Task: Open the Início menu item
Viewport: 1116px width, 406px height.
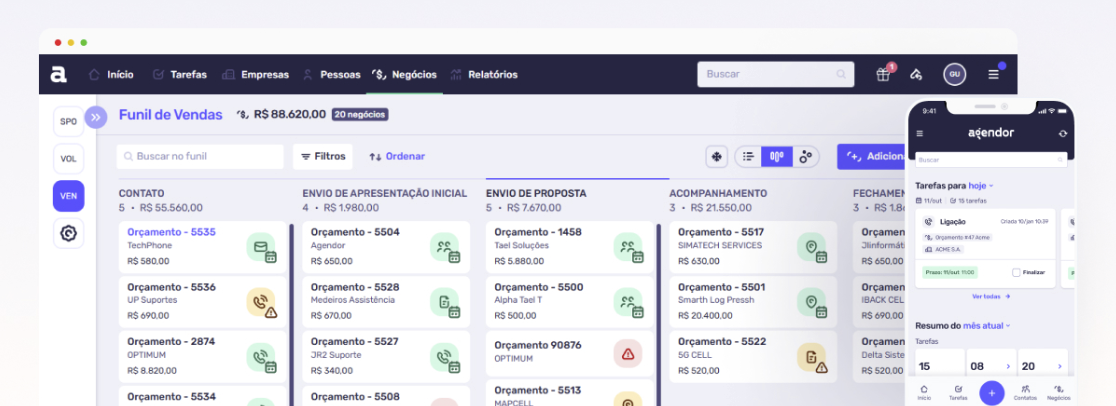Action: coord(111,74)
